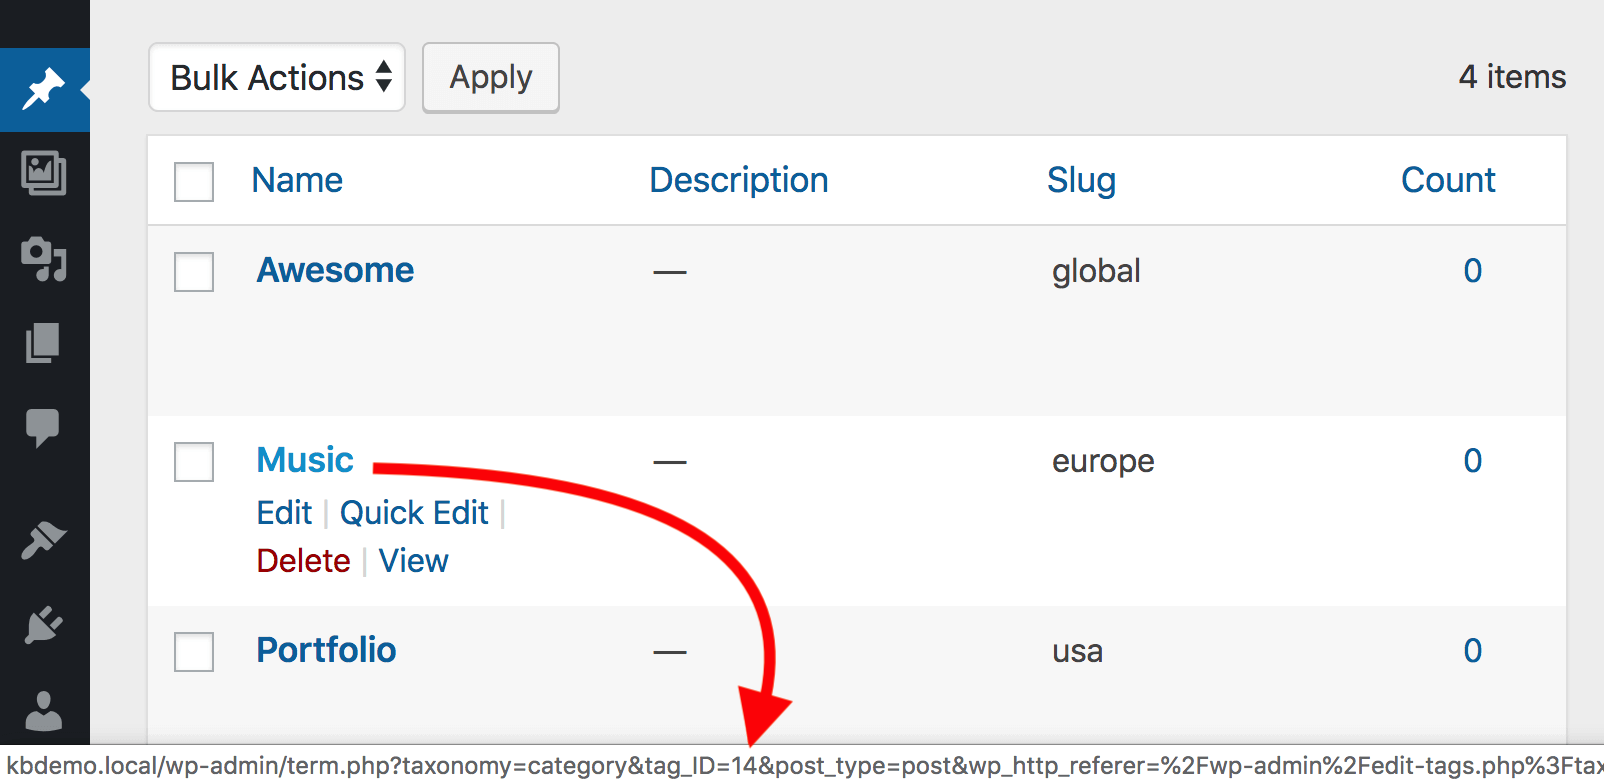Screen dimensions: 1604x784
Task: Open the Users profile icon
Action: coord(45,710)
